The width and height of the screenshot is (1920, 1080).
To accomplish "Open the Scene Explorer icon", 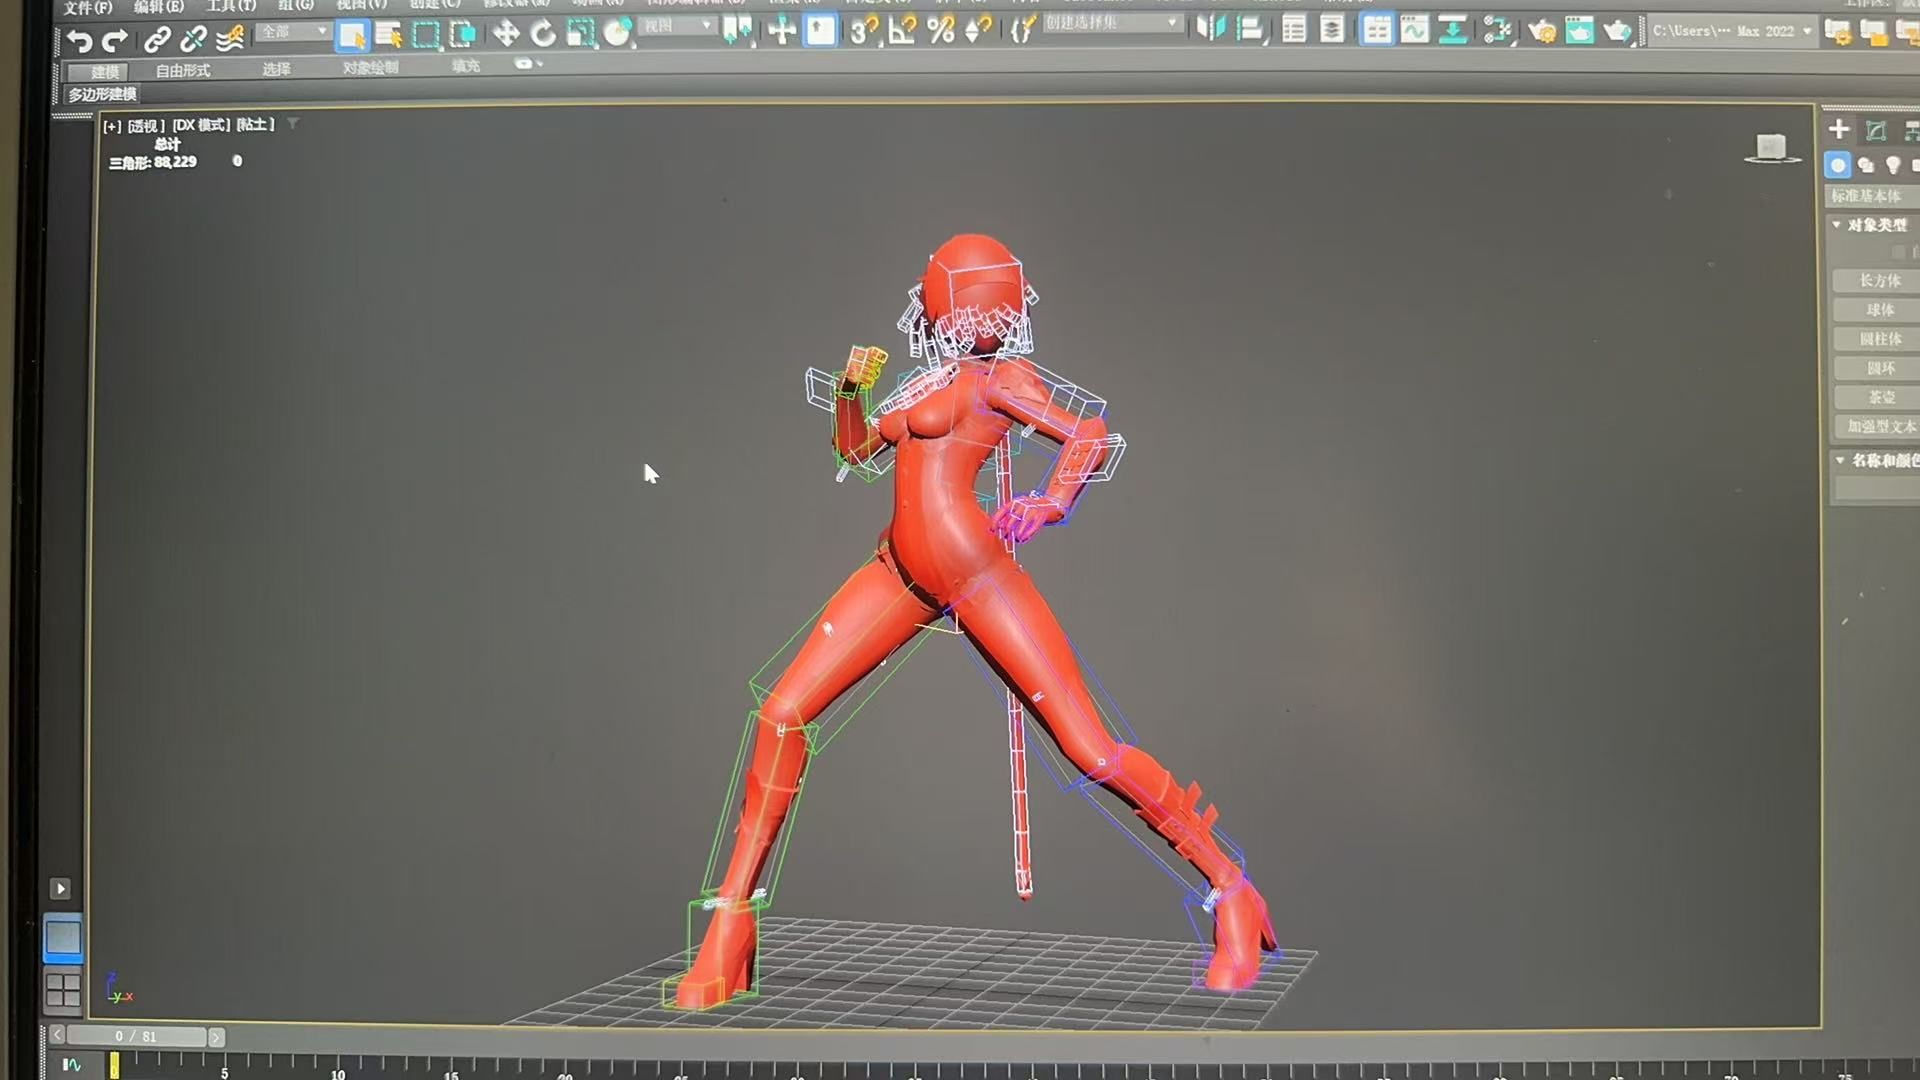I will 1294,29.
